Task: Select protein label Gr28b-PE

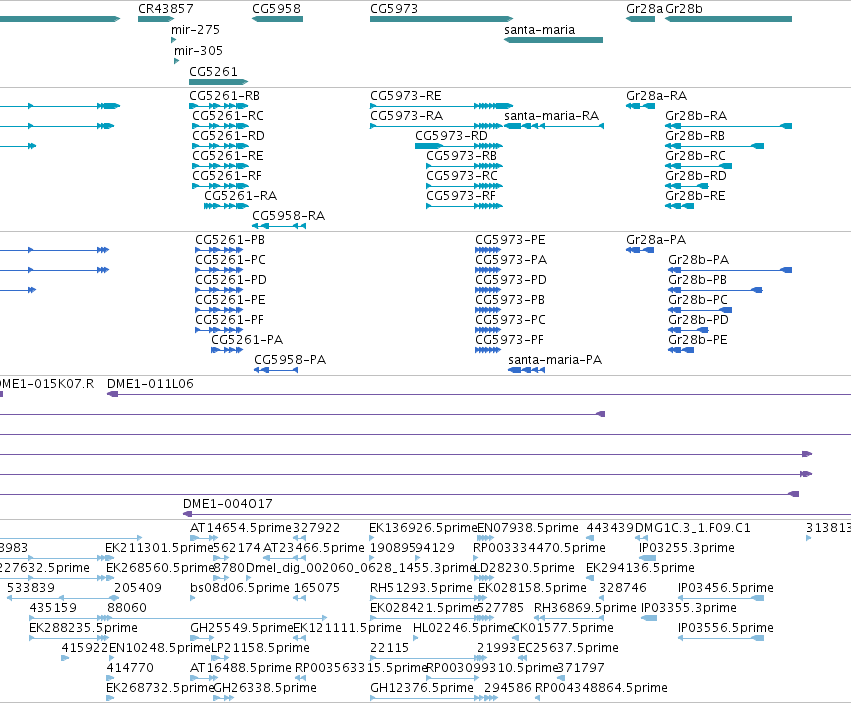Action: (698, 340)
